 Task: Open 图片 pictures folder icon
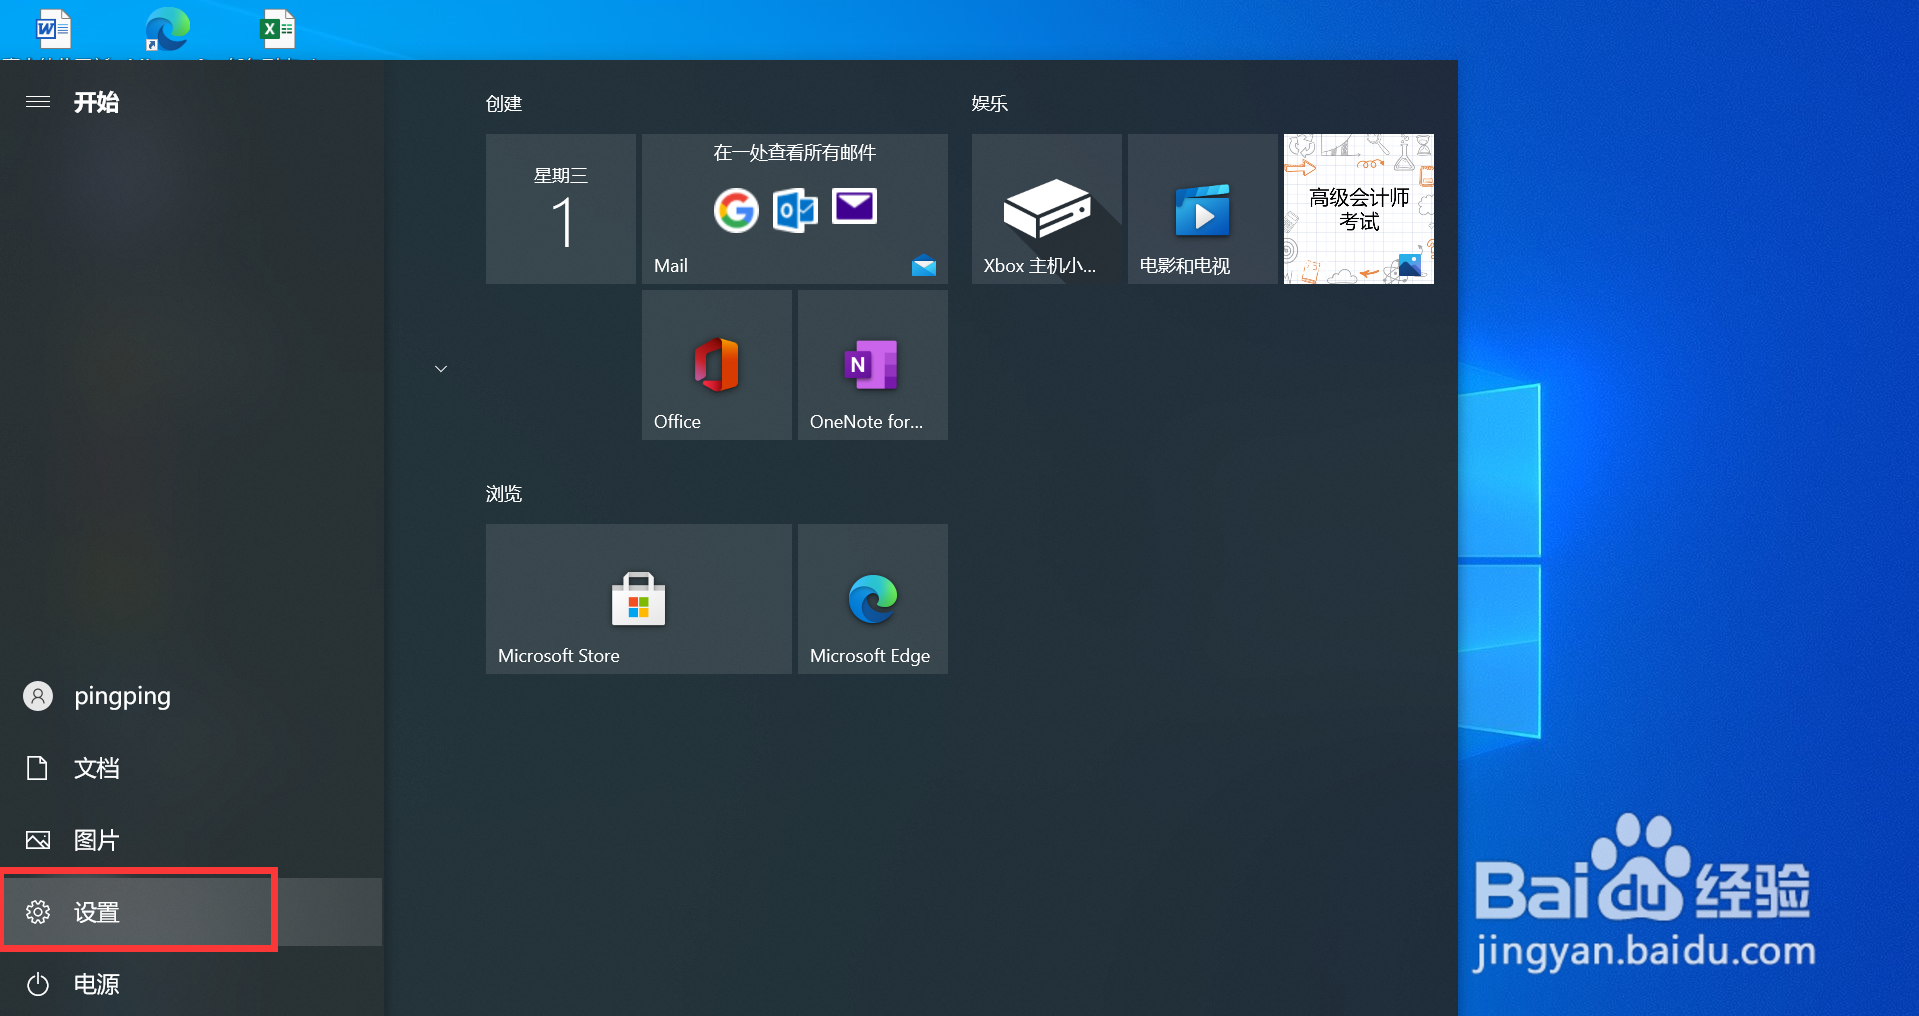coord(38,840)
